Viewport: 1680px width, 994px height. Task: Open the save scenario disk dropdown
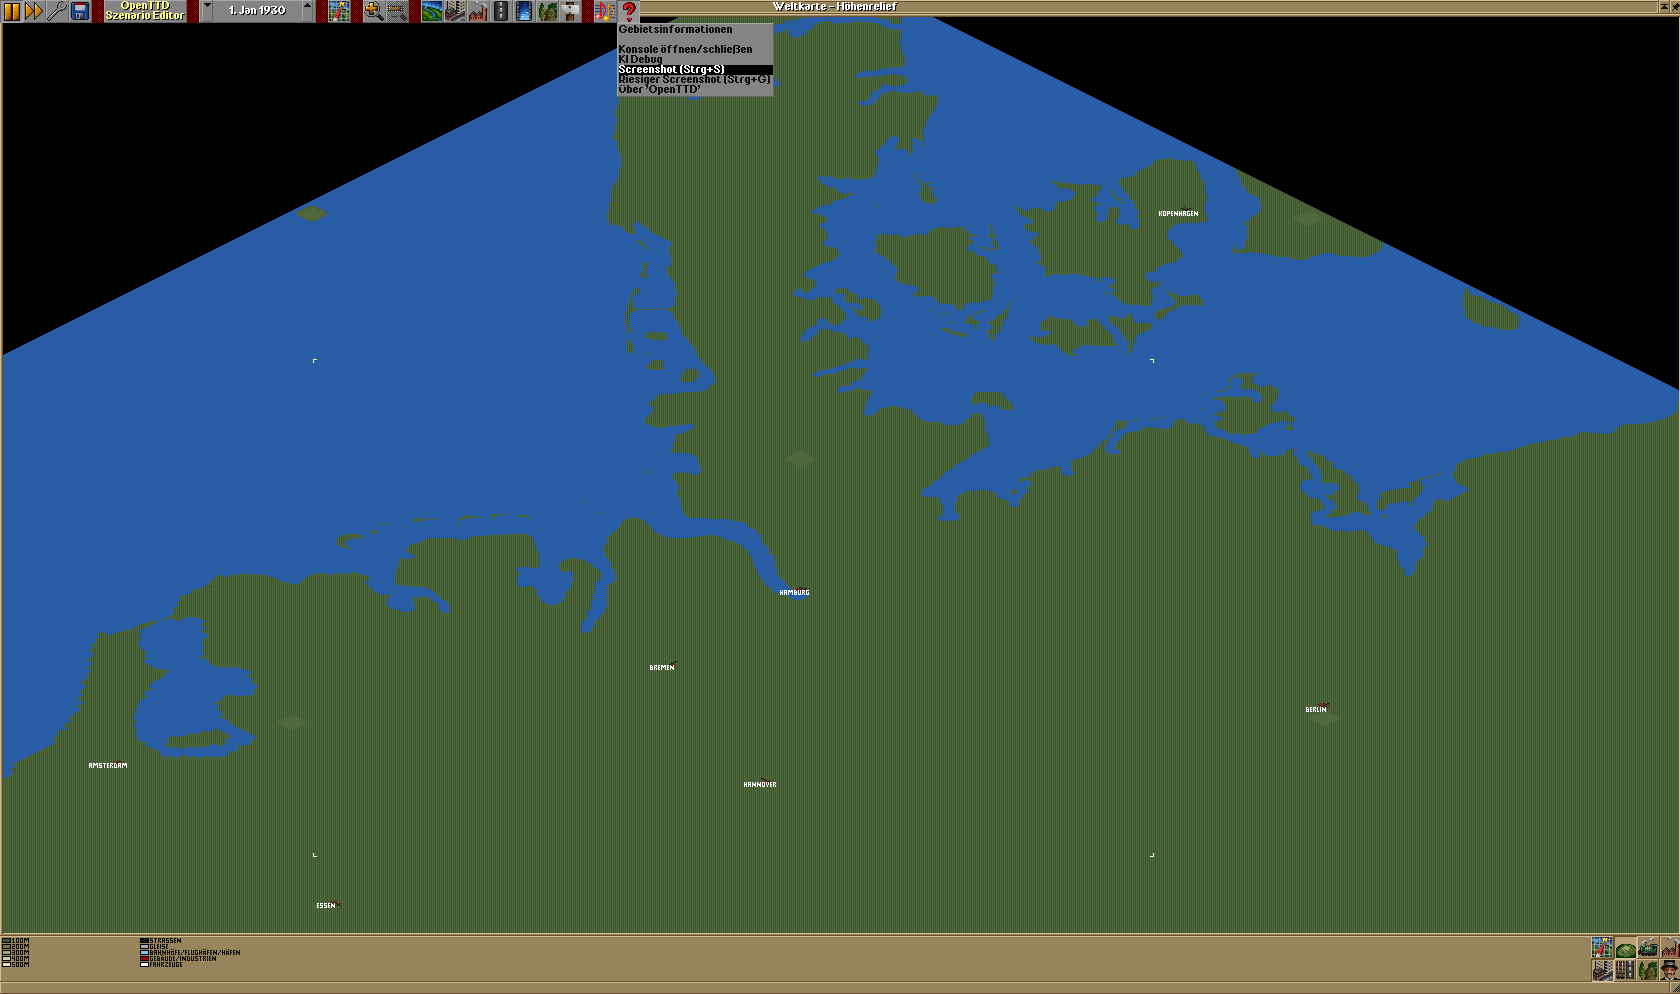(80, 11)
